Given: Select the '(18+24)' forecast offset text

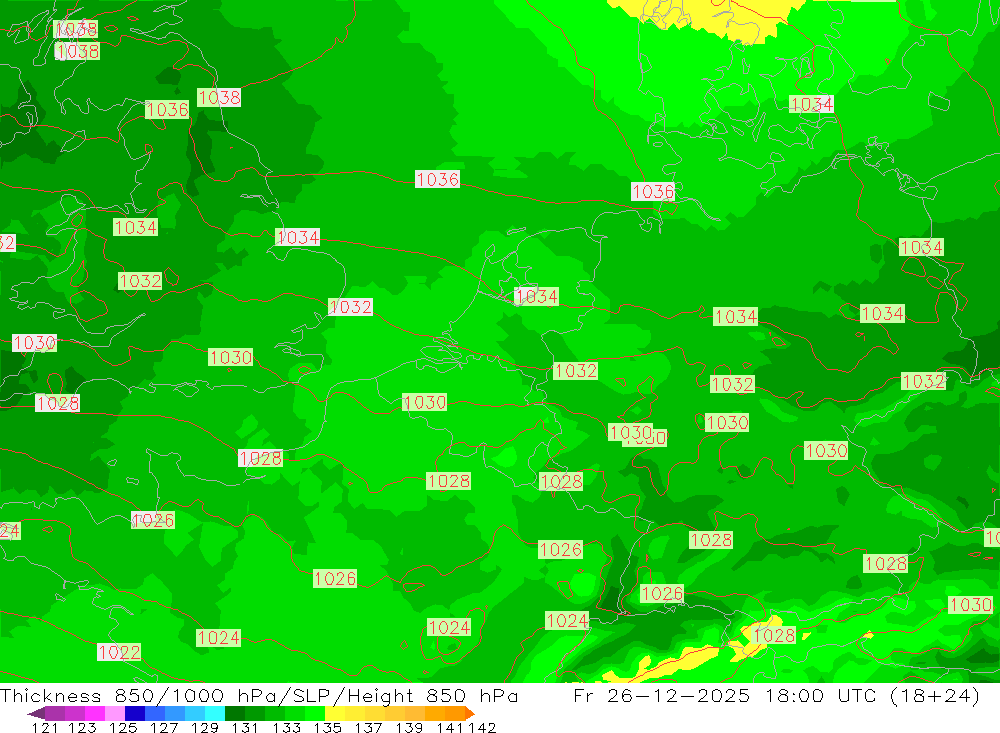Looking at the screenshot, I should tap(935, 695).
